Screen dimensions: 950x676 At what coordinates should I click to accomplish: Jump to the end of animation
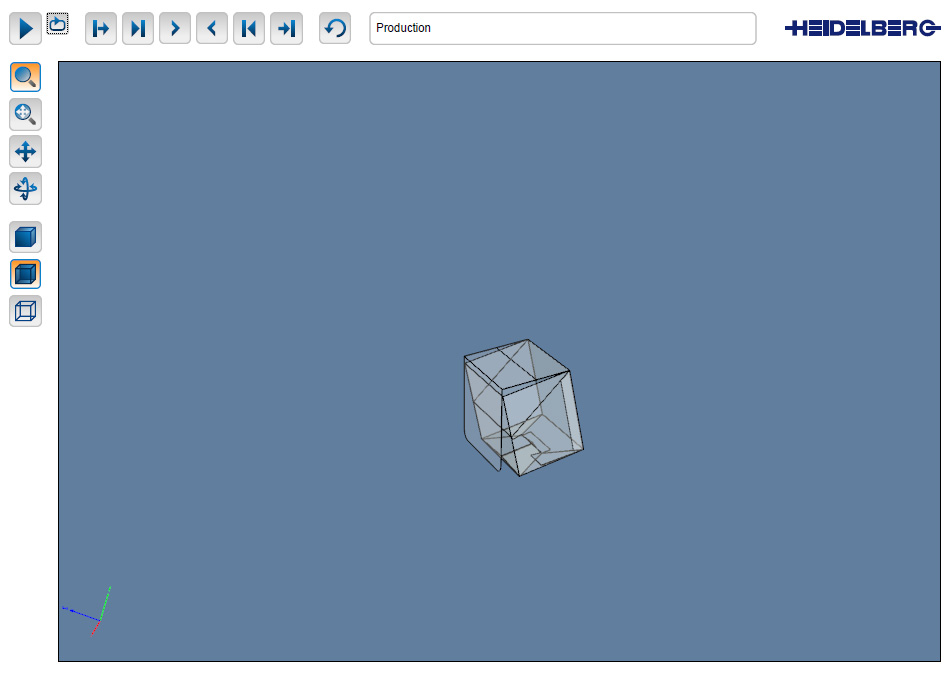point(286,28)
